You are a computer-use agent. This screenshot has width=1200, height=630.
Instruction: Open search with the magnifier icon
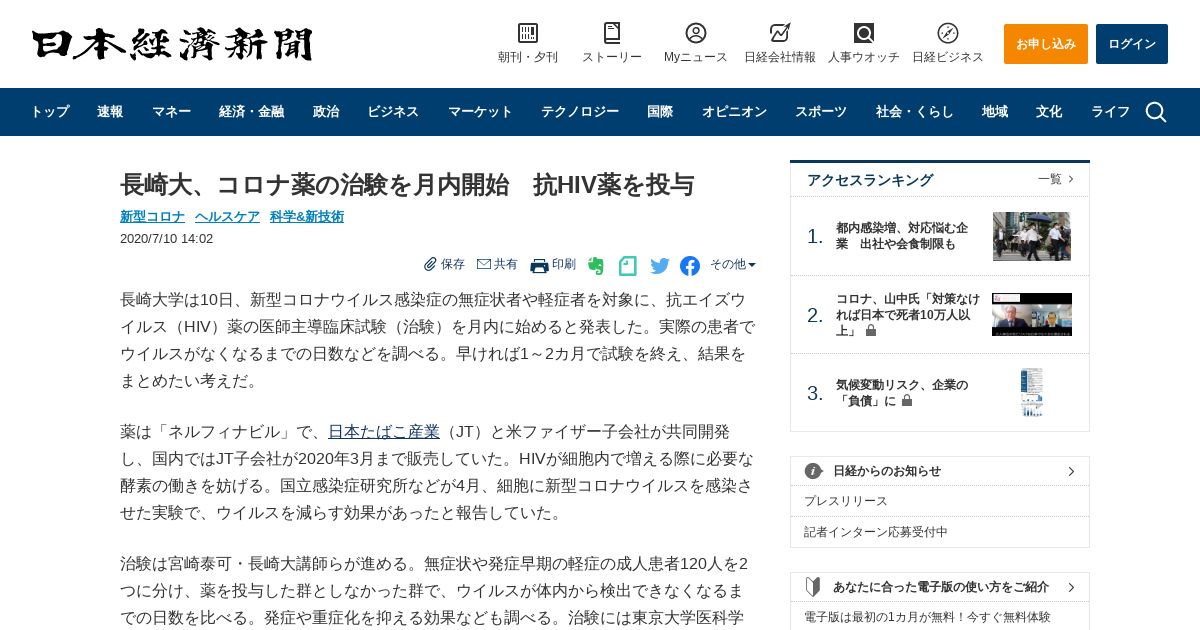(1156, 112)
